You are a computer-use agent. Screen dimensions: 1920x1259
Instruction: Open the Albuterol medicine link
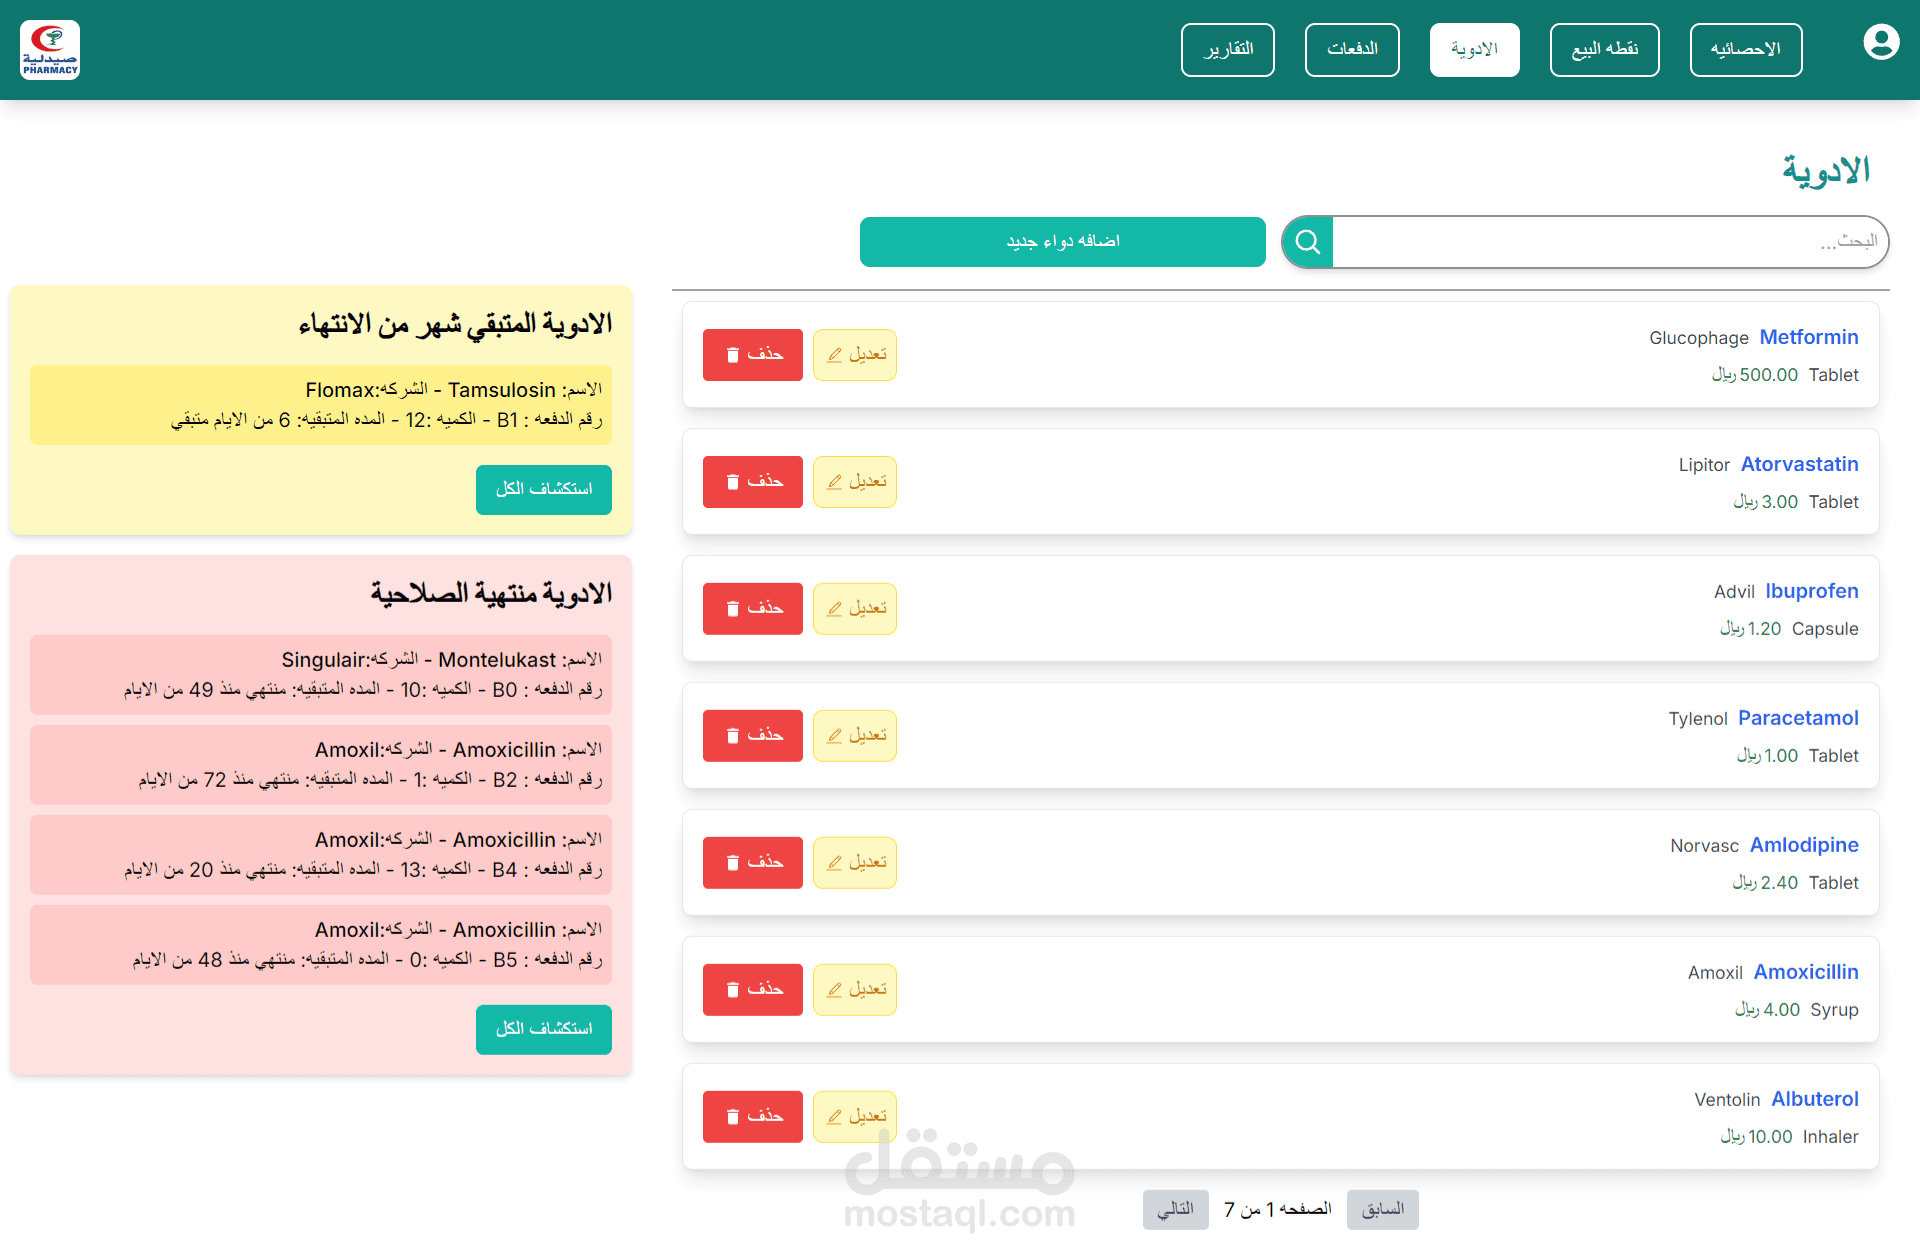click(x=1815, y=1099)
